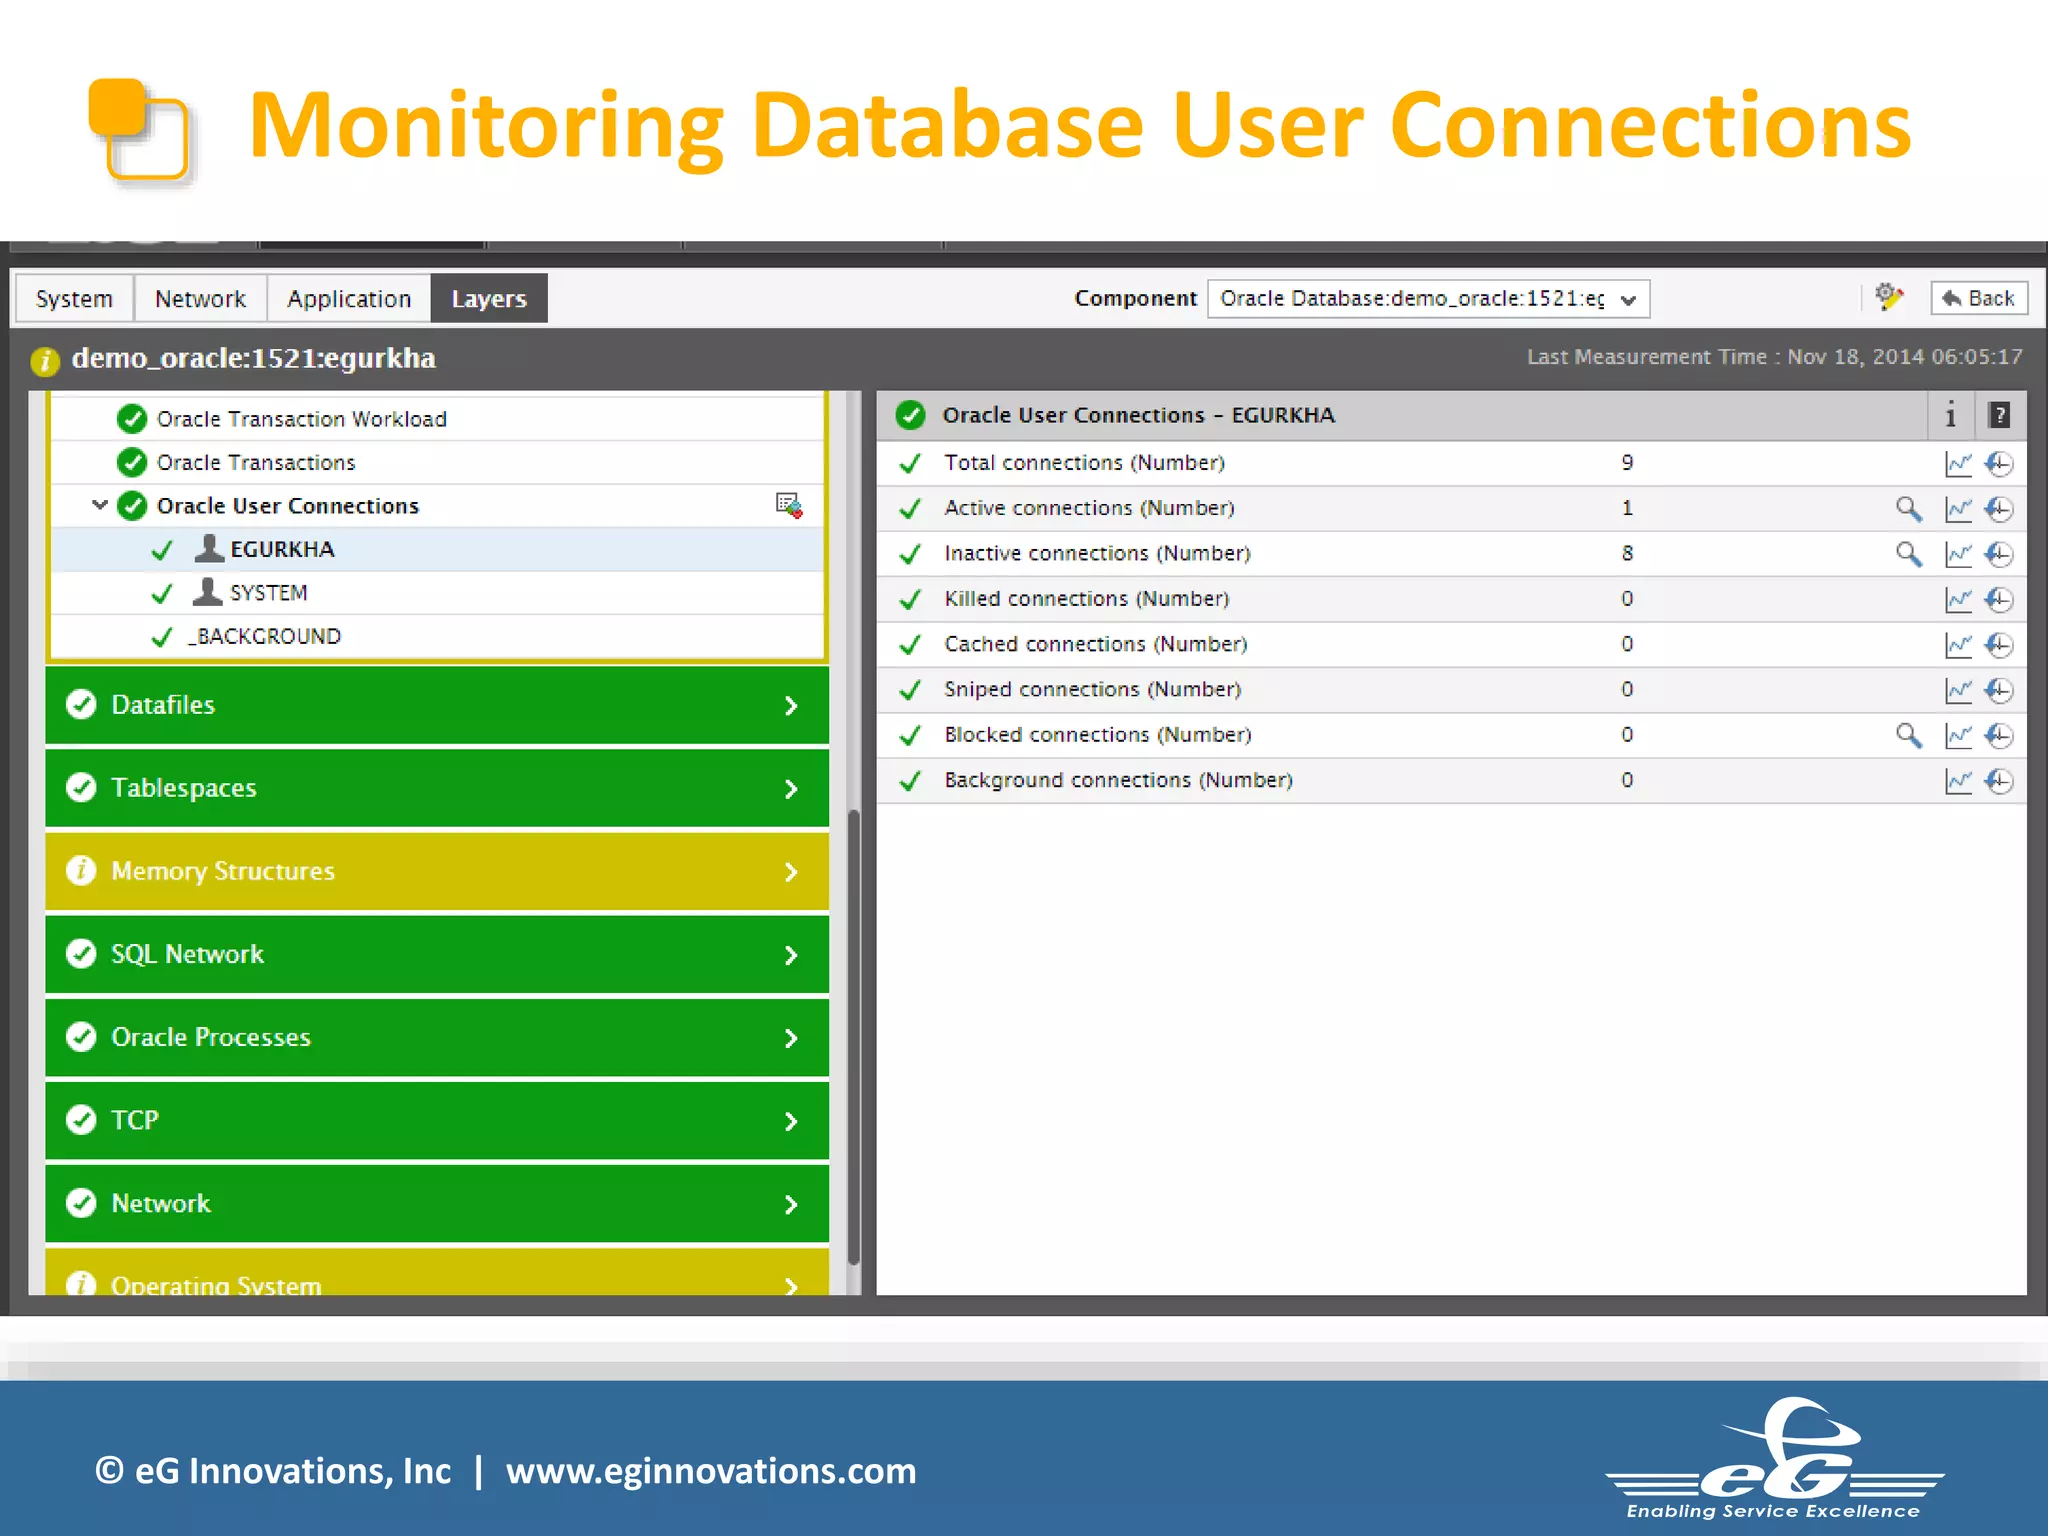
Task: Open graph icon for Killed connections
Action: pyautogui.click(x=1957, y=600)
